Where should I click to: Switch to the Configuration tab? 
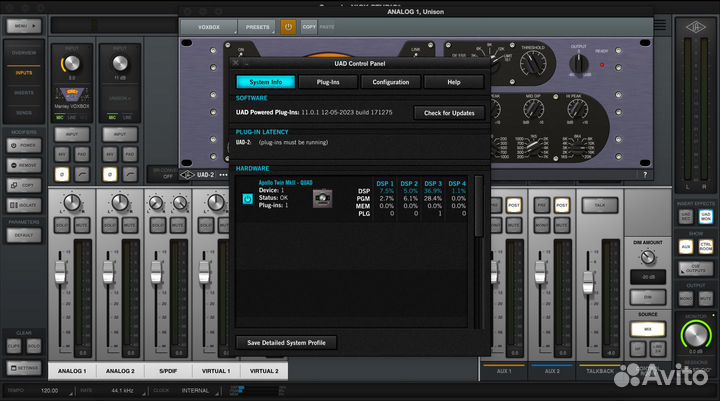(x=391, y=82)
